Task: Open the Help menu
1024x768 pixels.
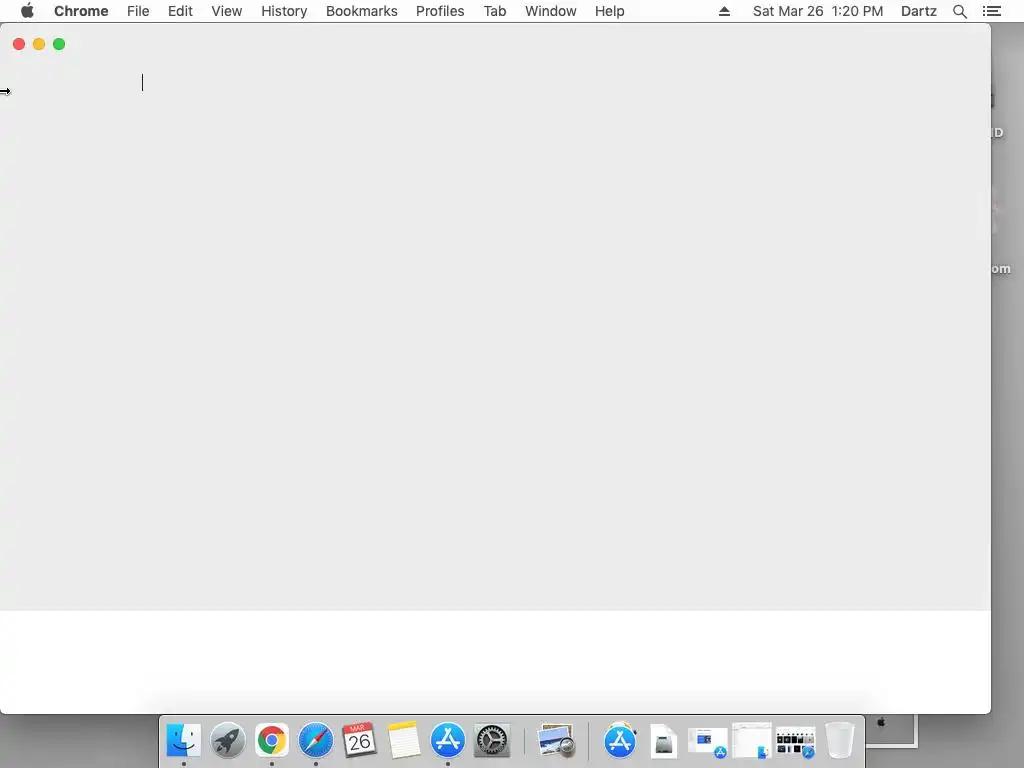Action: [x=609, y=11]
